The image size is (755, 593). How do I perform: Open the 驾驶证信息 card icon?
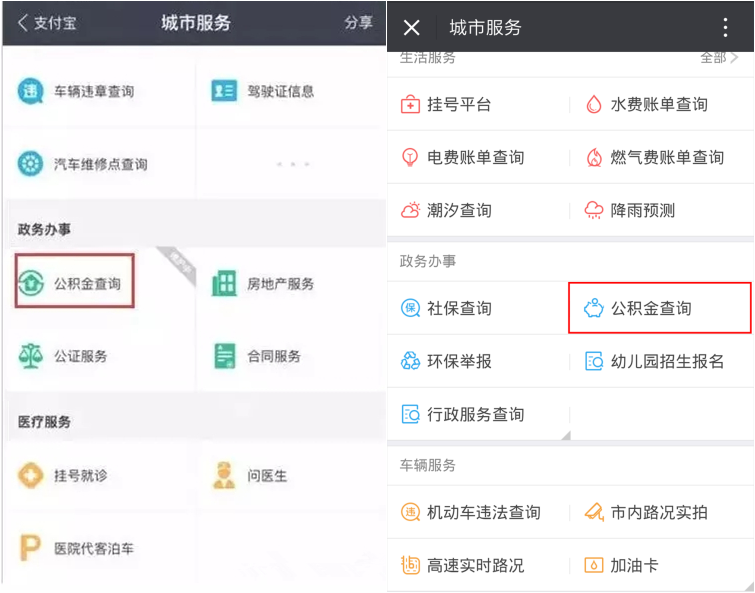click(x=224, y=91)
